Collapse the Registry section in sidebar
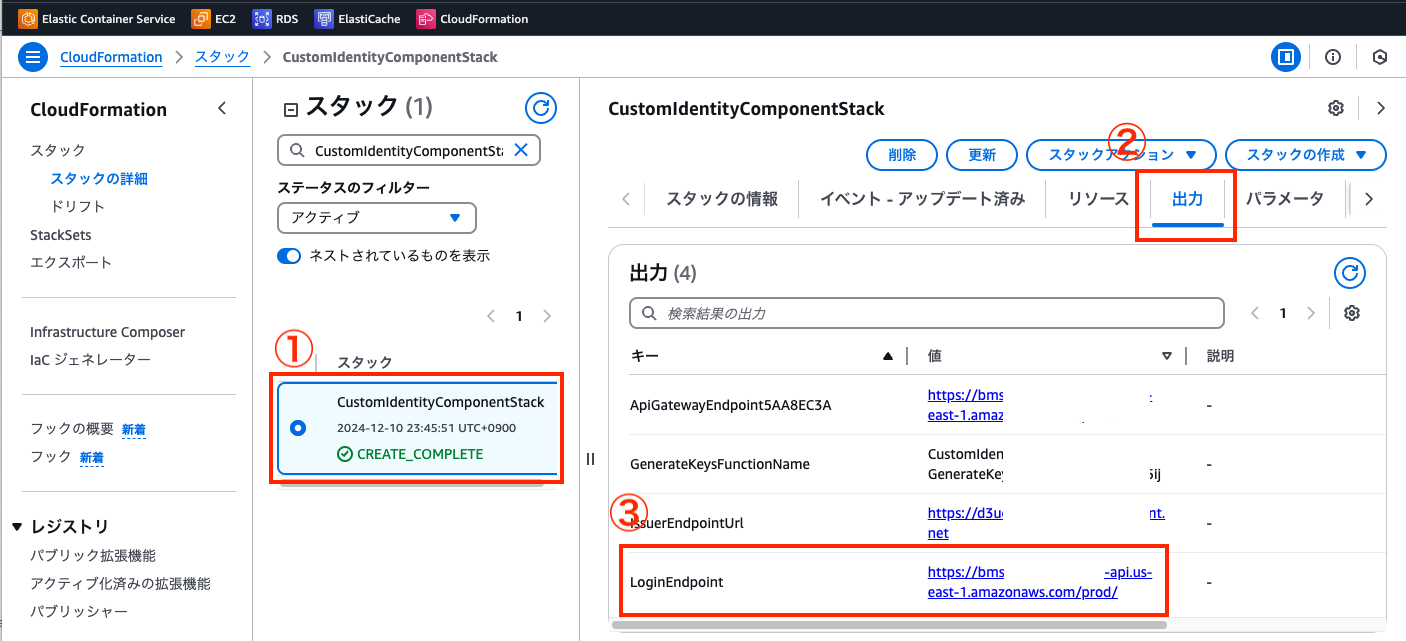Viewport: 1406px width, 641px height. click(17, 526)
